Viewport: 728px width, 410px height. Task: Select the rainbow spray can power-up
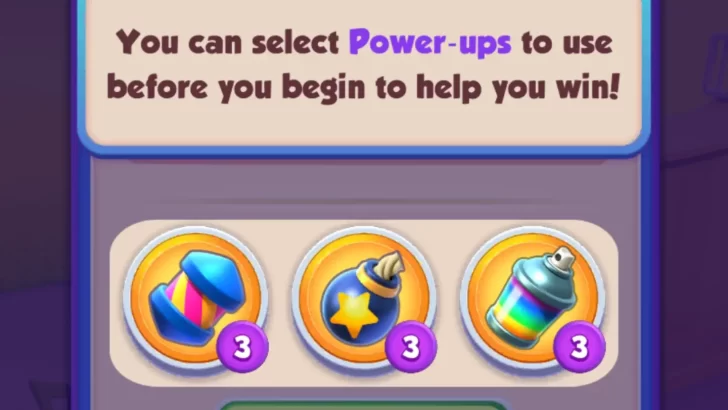(532, 299)
